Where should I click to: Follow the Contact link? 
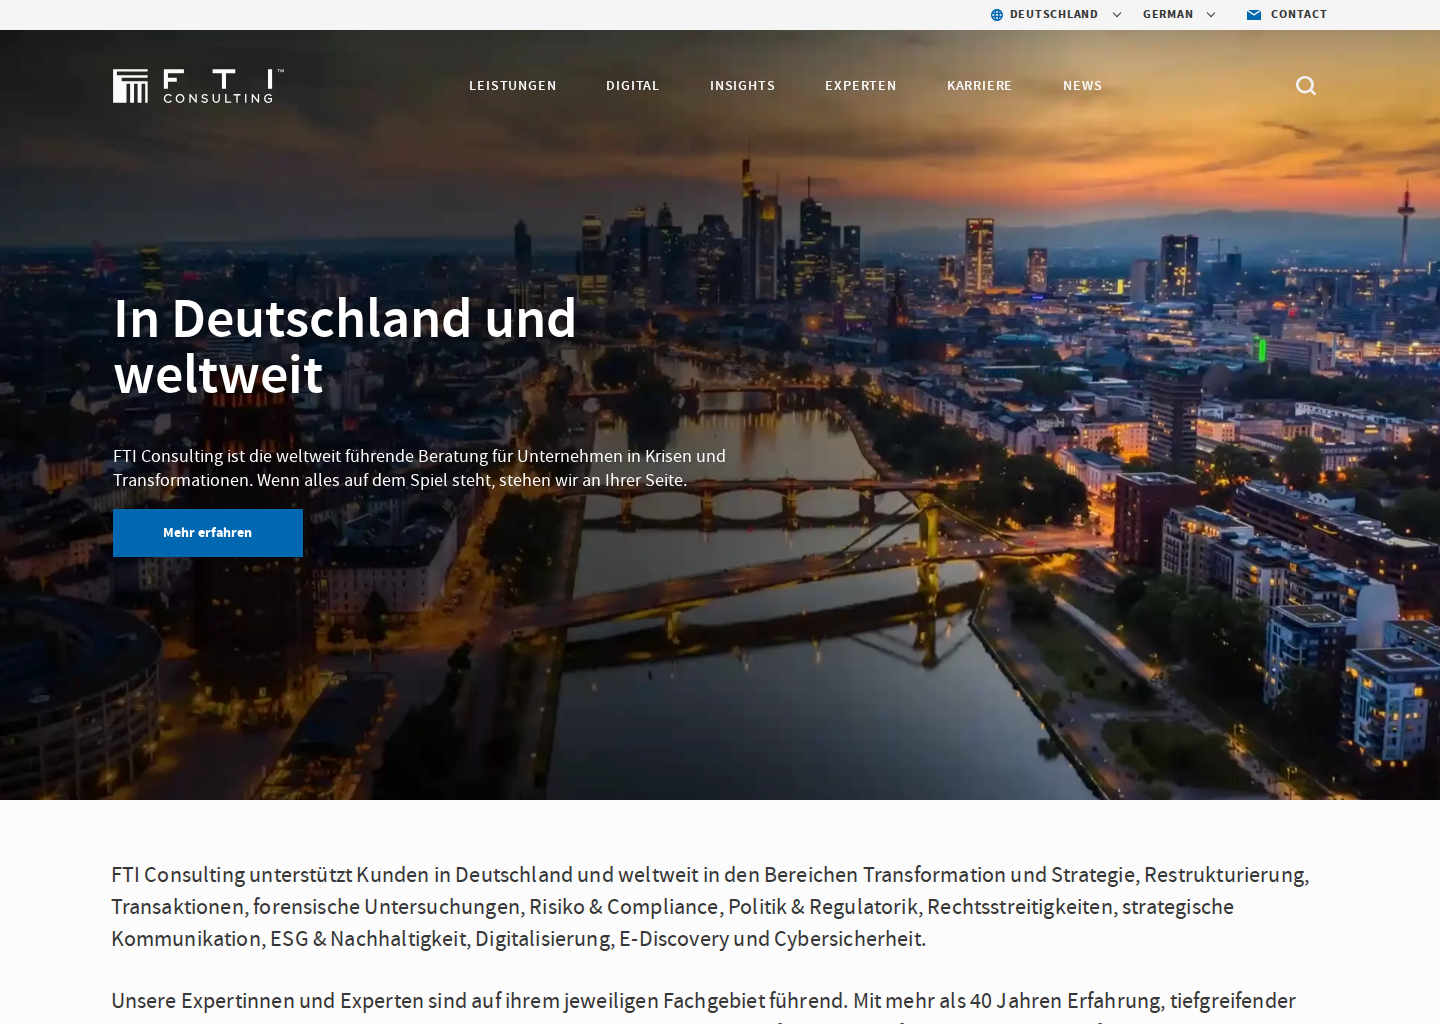tap(1299, 15)
